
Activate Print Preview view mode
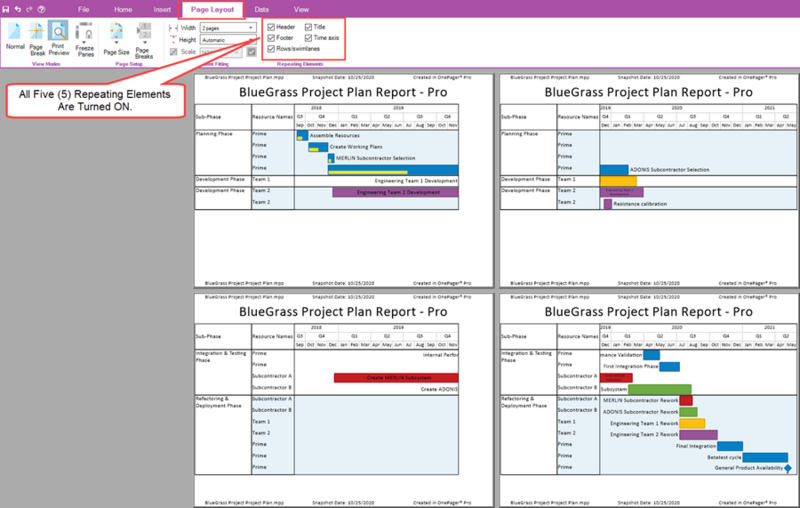59,38
